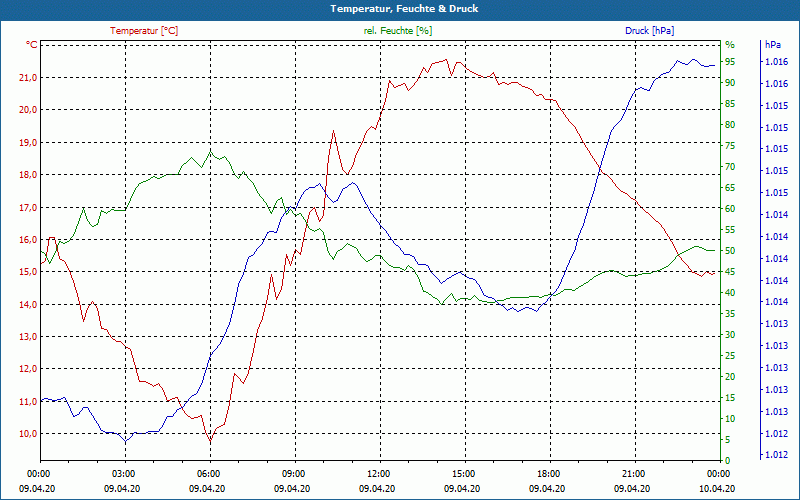Click the 12:00 time axis label
The height and width of the screenshot is (500, 800).
(379, 474)
